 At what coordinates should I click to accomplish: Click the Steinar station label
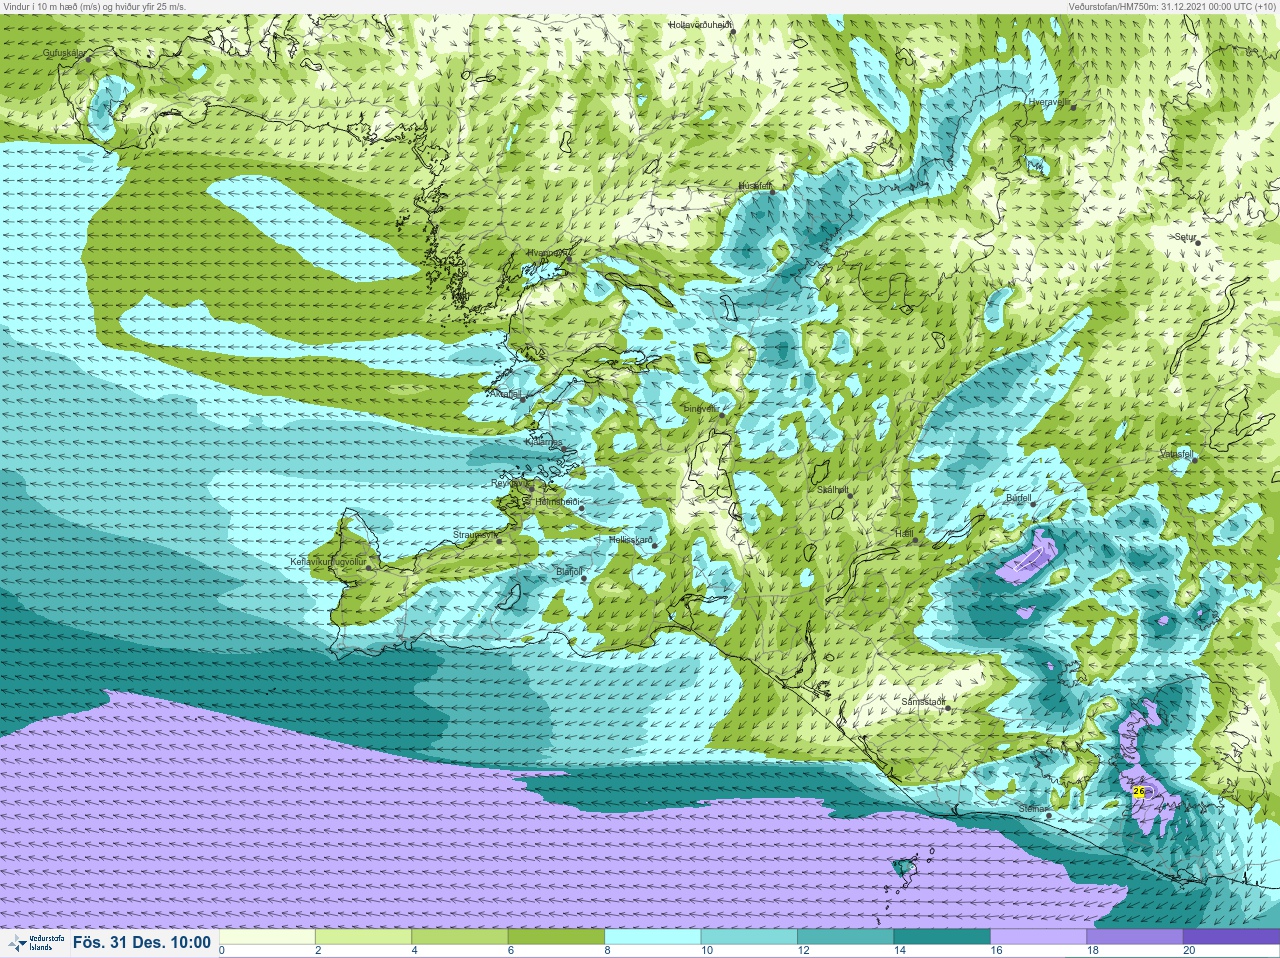click(1032, 808)
